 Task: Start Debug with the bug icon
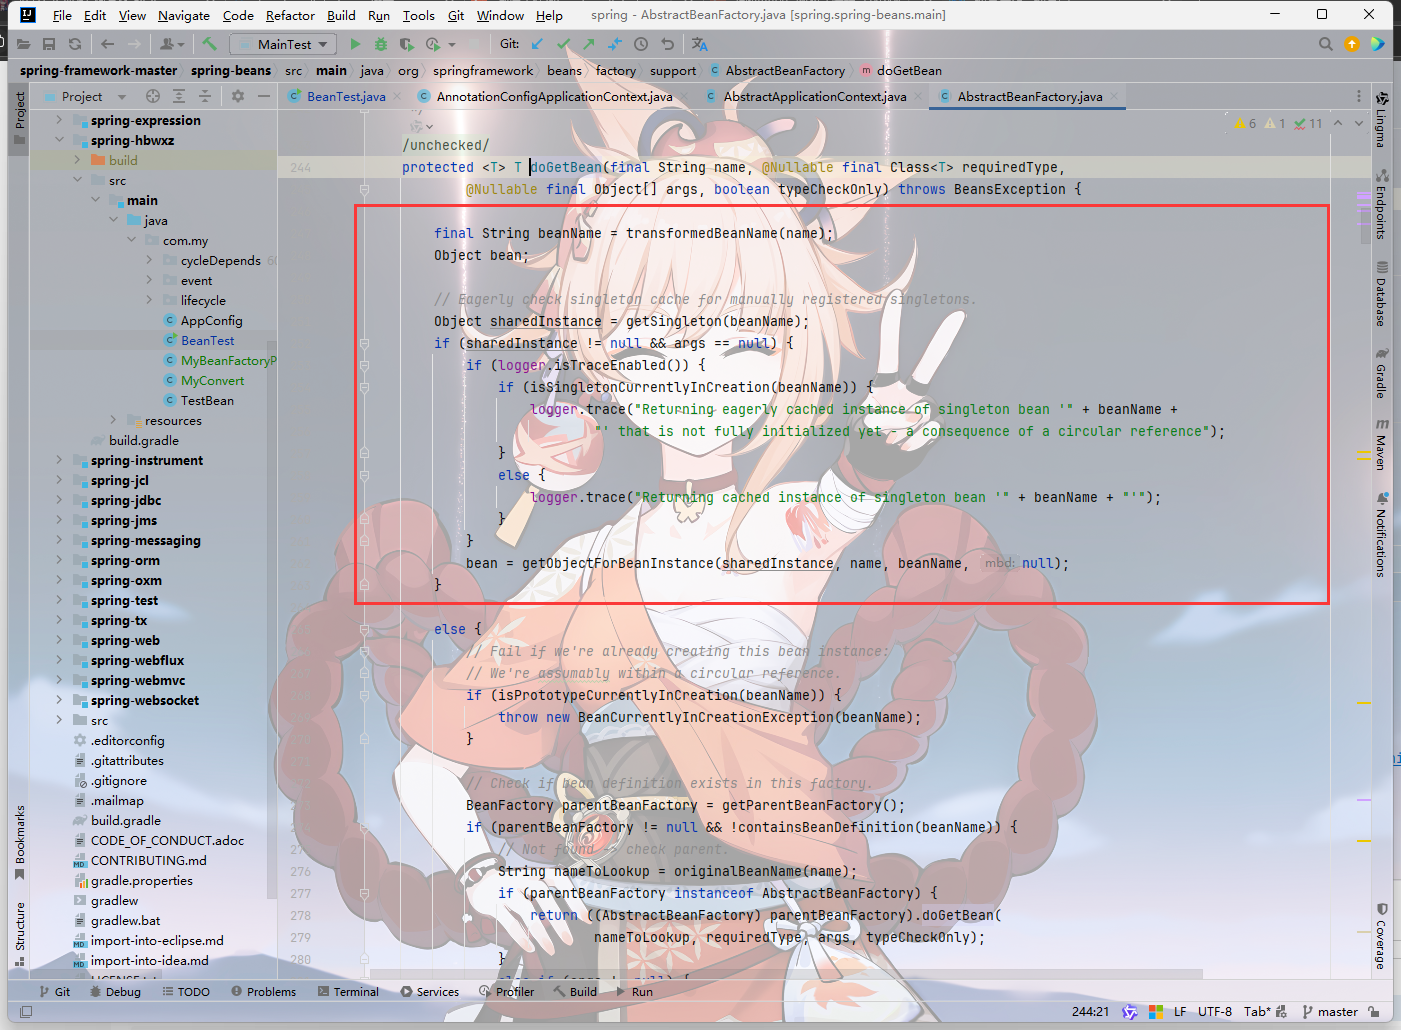381,44
